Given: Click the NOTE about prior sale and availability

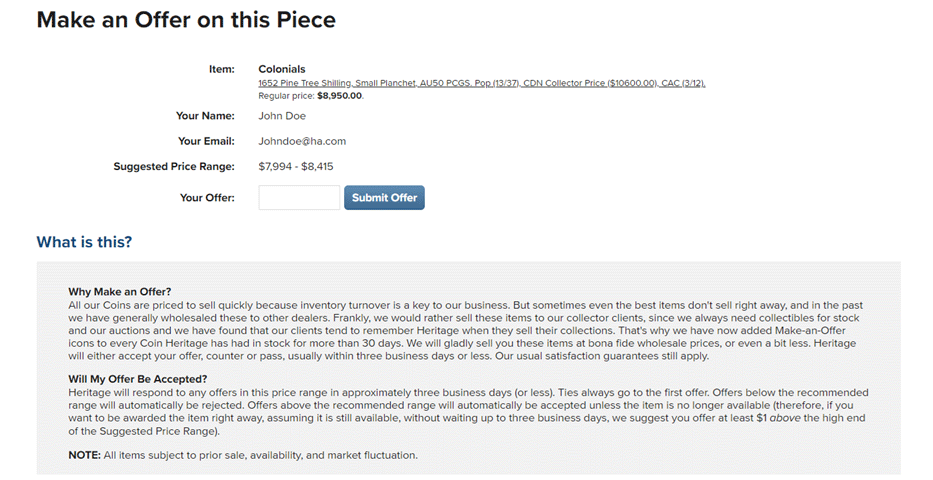Looking at the screenshot, I should (243, 455).
